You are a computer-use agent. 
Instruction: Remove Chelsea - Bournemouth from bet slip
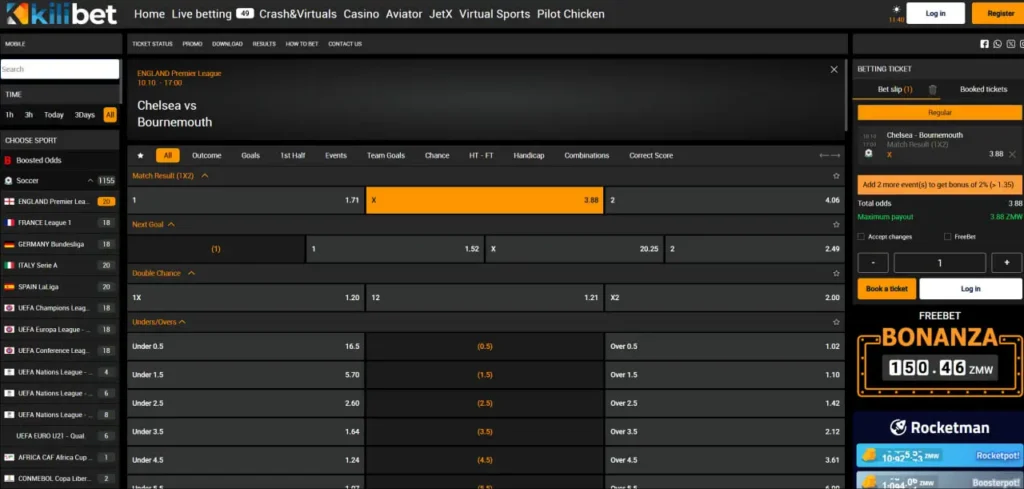tap(1012, 154)
